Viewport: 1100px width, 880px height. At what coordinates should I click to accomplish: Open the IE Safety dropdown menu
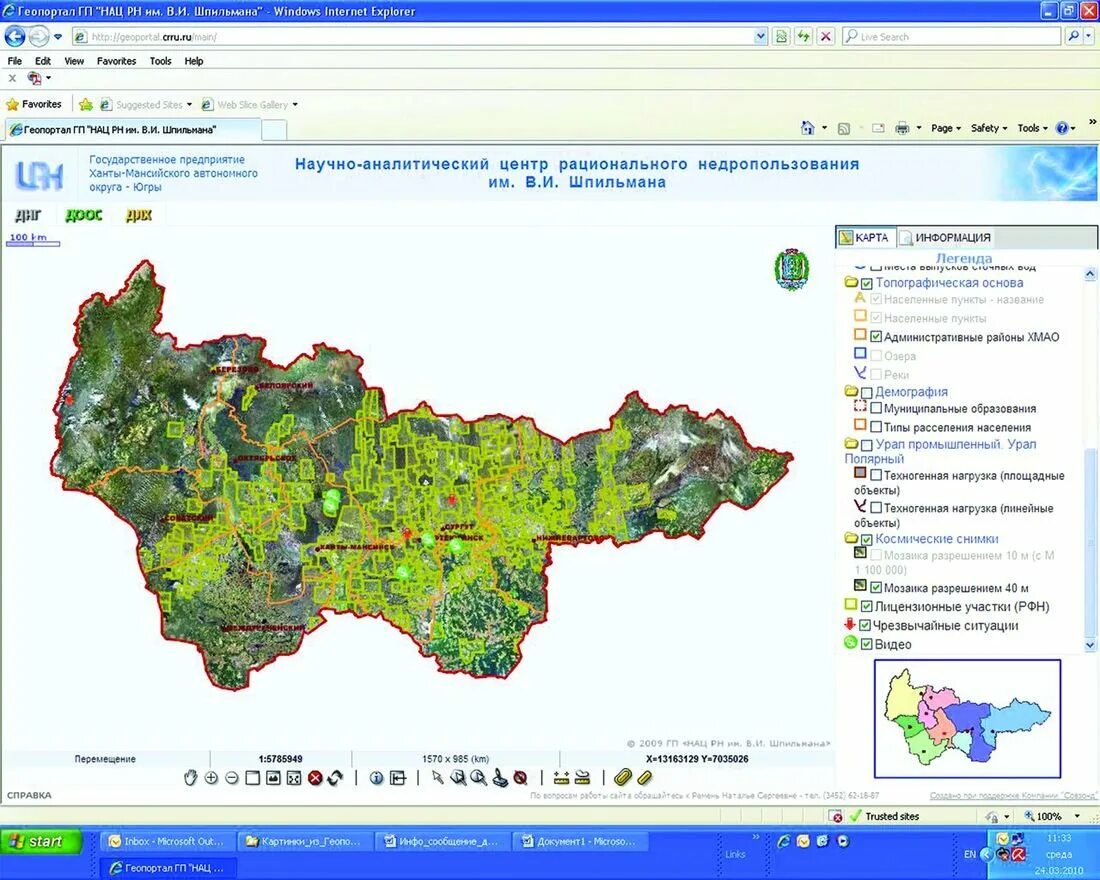pyautogui.click(x=989, y=128)
